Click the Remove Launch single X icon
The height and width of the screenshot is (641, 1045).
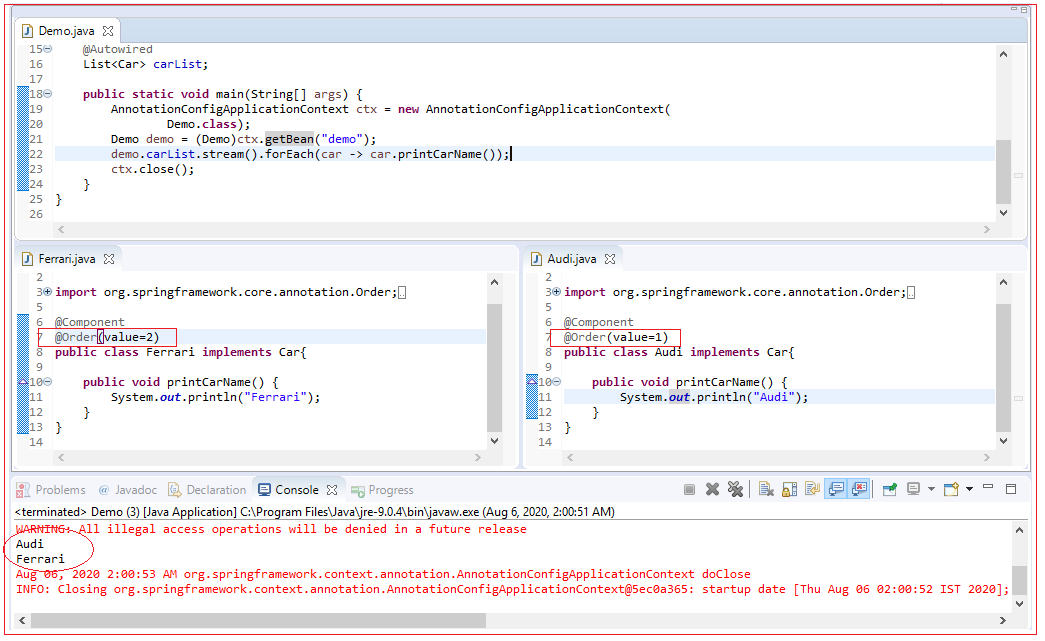(x=712, y=490)
